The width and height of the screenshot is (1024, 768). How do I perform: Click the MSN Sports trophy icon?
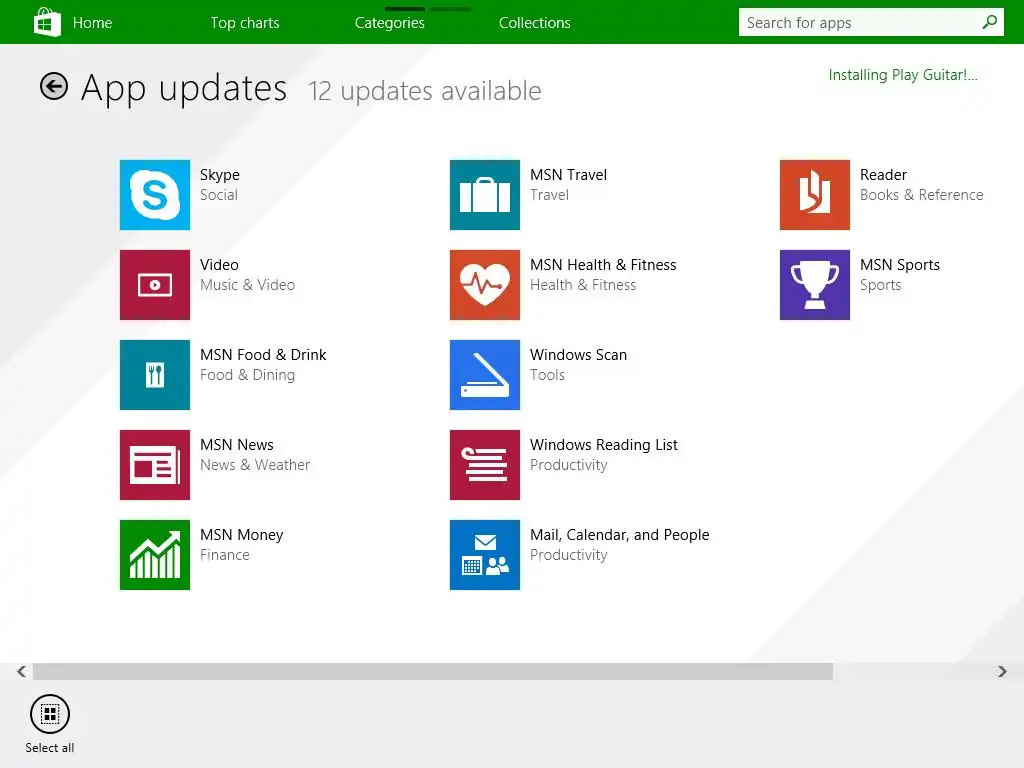[814, 285]
